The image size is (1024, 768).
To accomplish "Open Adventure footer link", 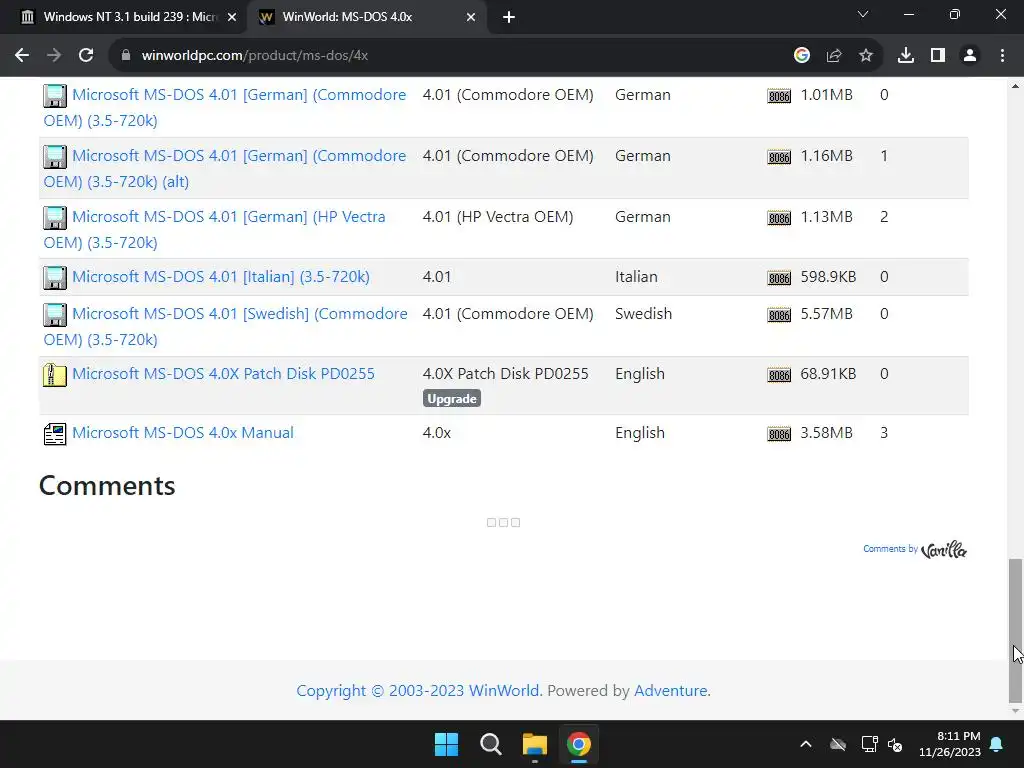I will coord(671,690).
